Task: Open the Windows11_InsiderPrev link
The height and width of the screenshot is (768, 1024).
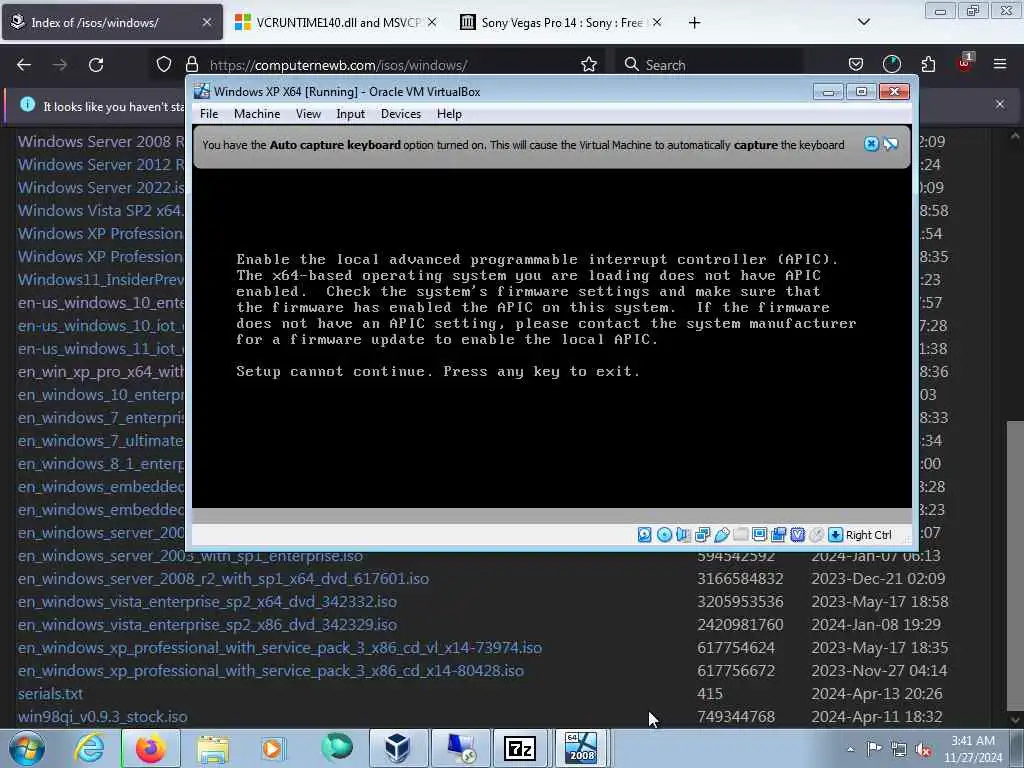Action: click(x=101, y=280)
